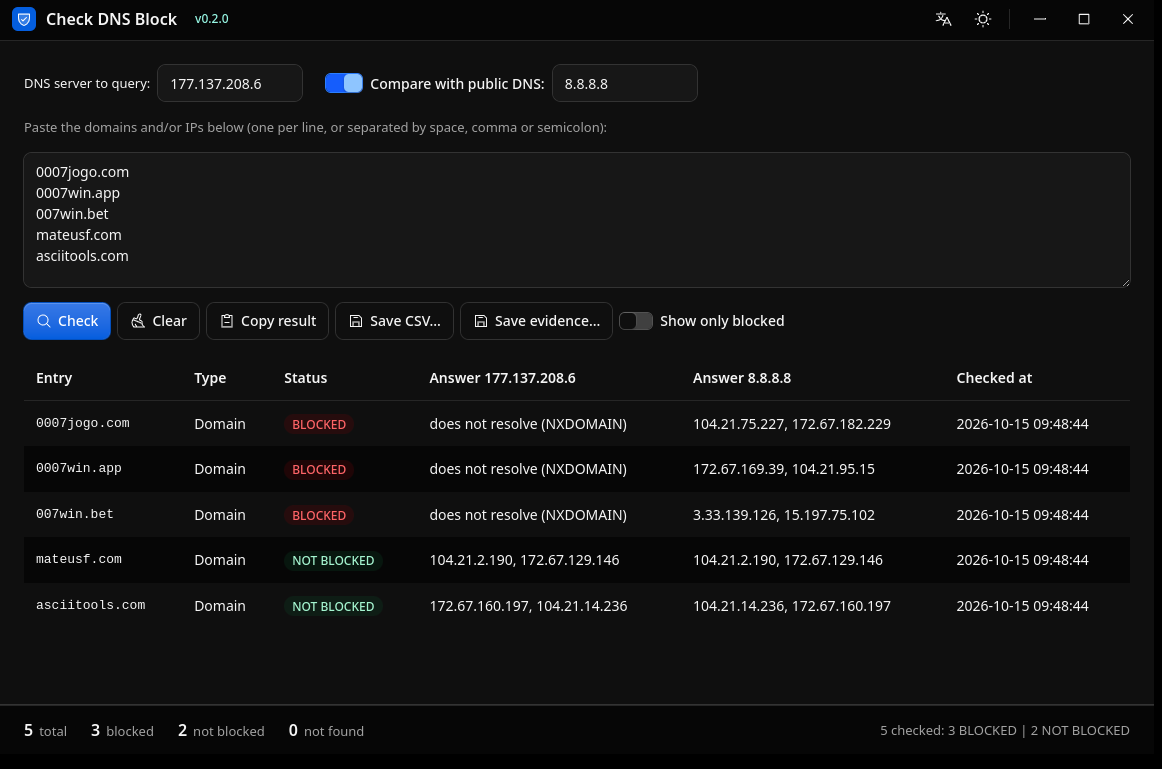Image resolution: width=1162 pixels, height=769 pixels.
Task: Click BLOCKED badge for 0007win.app
Action: pyautogui.click(x=319, y=470)
